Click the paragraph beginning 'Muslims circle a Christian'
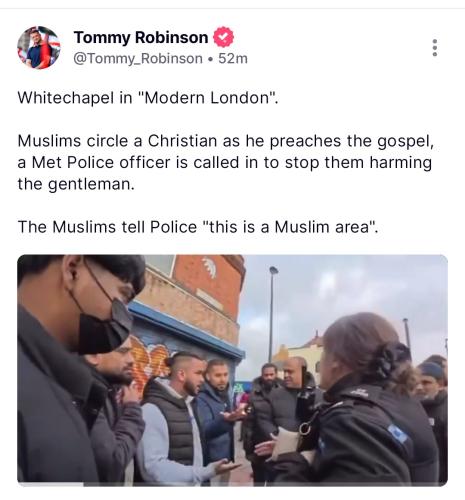465x500 pixels. (225, 162)
